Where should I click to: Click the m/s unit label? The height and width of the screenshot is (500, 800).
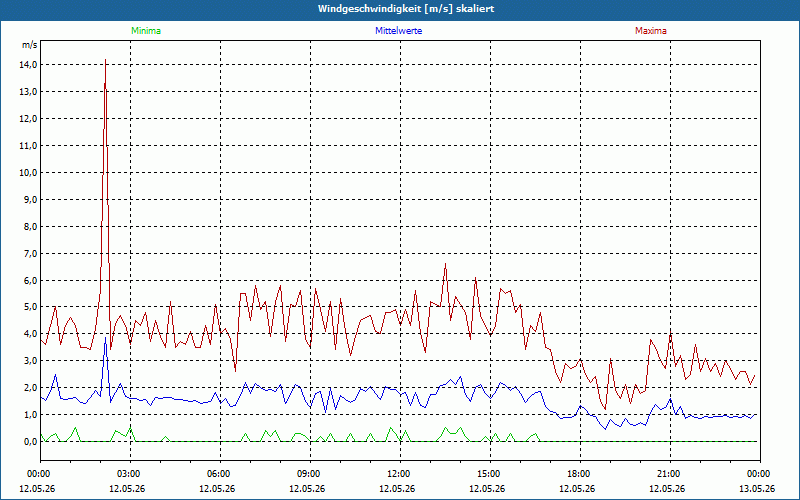coord(30,45)
